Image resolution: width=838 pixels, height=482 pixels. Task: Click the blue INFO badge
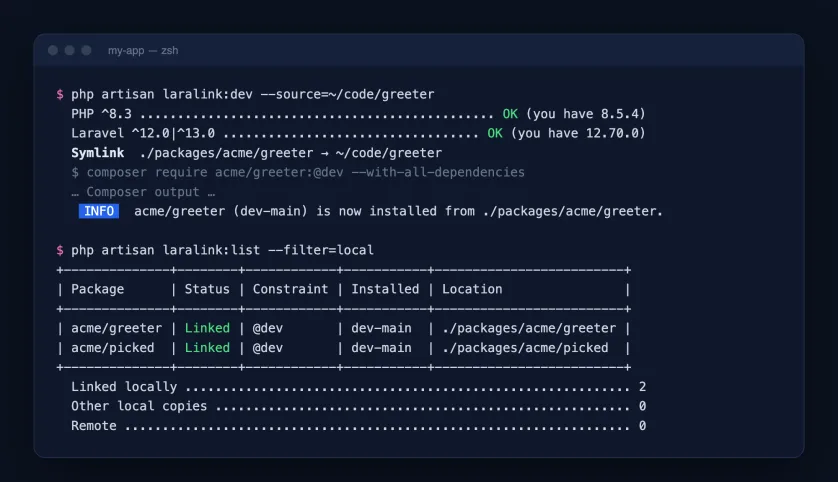[x=99, y=211]
